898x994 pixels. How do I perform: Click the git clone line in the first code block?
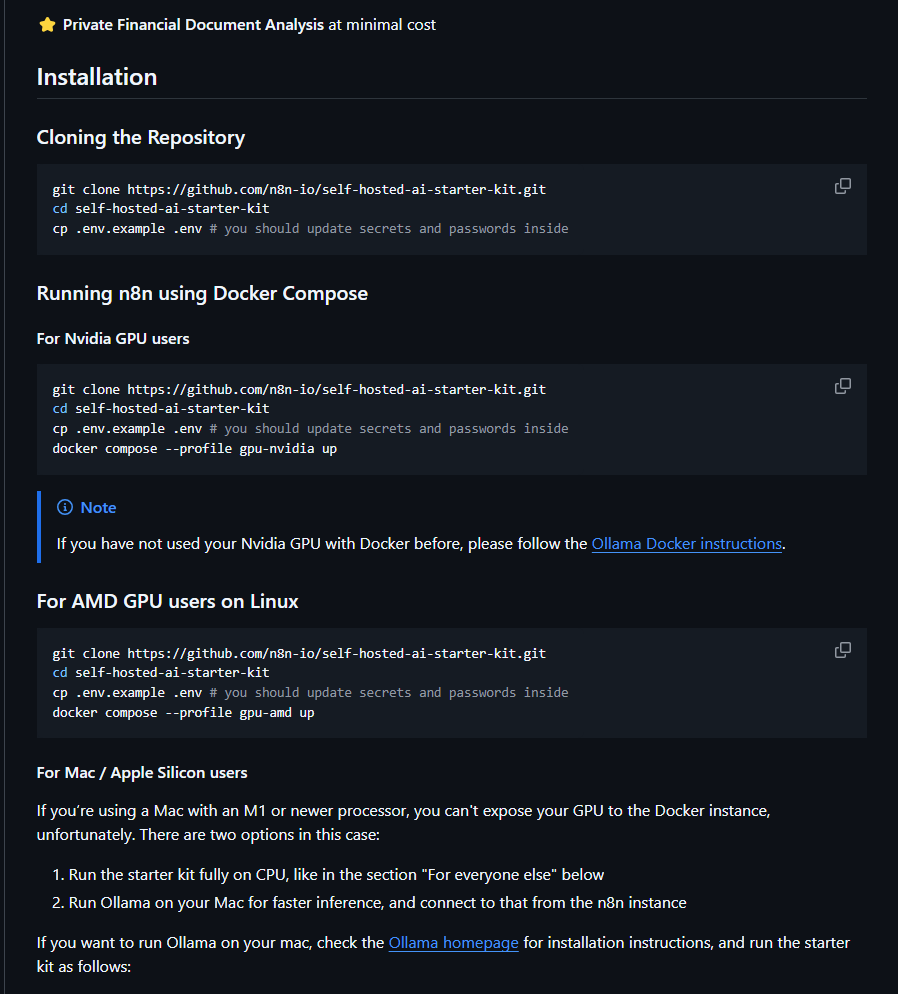pyautogui.click(x=299, y=189)
